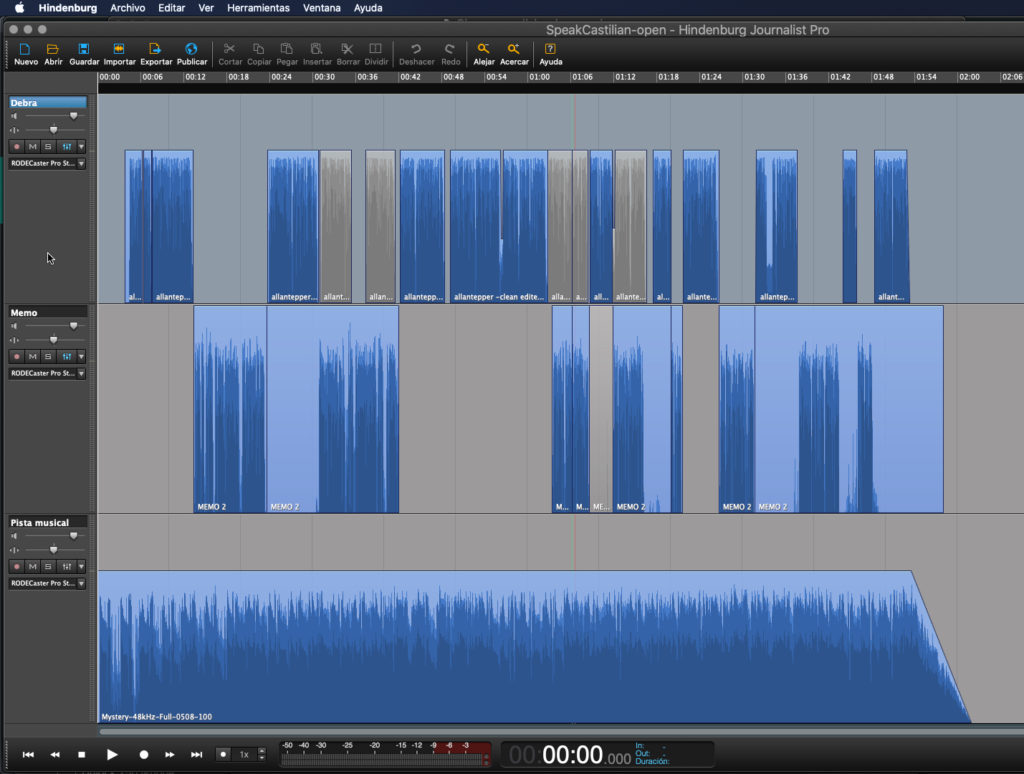Expand Pista musical track options arrow
1024x774 pixels.
(82, 566)
